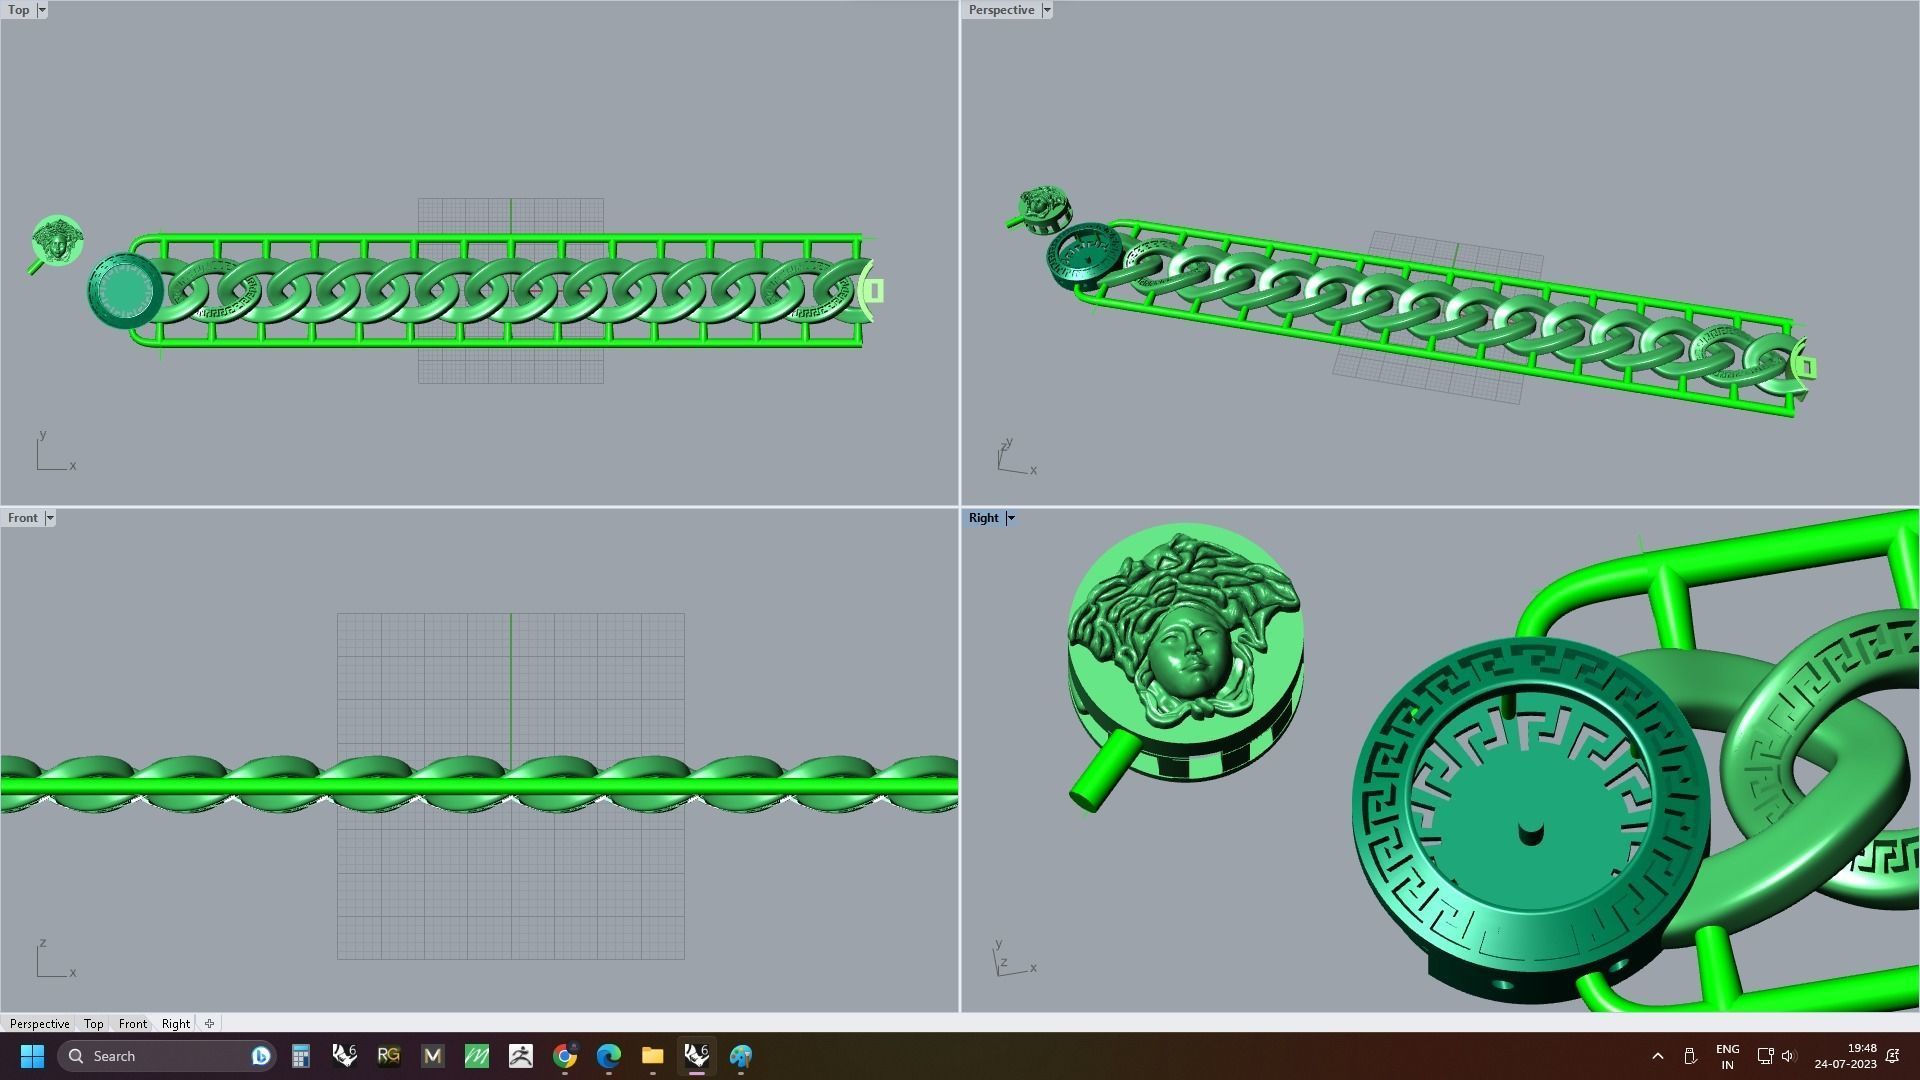
Task: Click the Top viewport title label
Action: [x=19, y=10]
